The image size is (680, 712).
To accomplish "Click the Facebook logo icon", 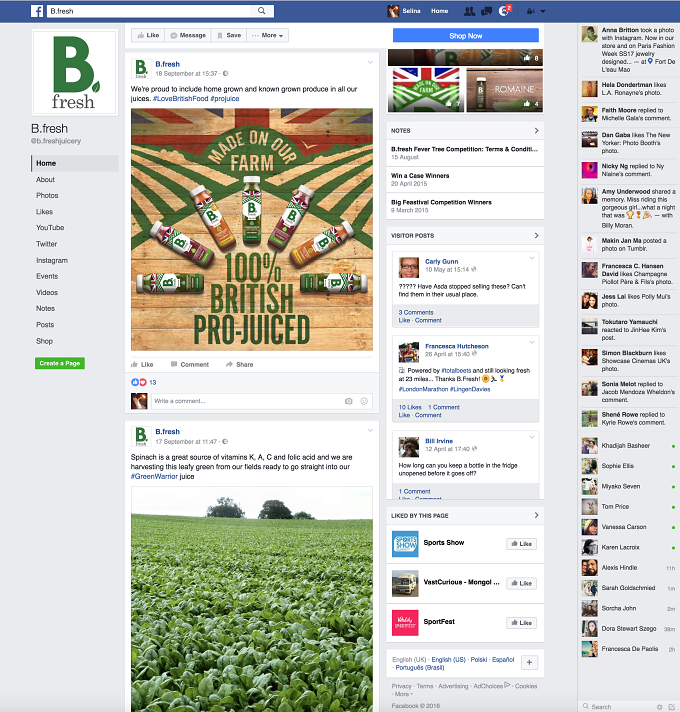I will pos(37,11).
